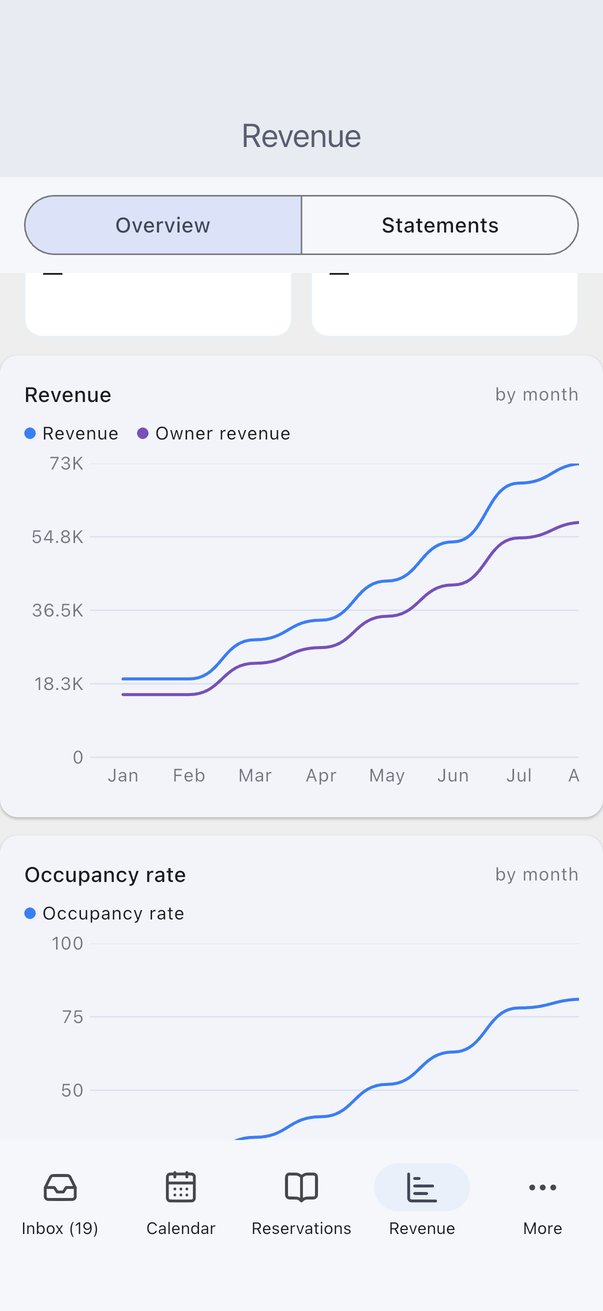This screenshot has width=603, height=1311.
Task: Open the Inbox tray icon
Action: tap(60, 1187)
